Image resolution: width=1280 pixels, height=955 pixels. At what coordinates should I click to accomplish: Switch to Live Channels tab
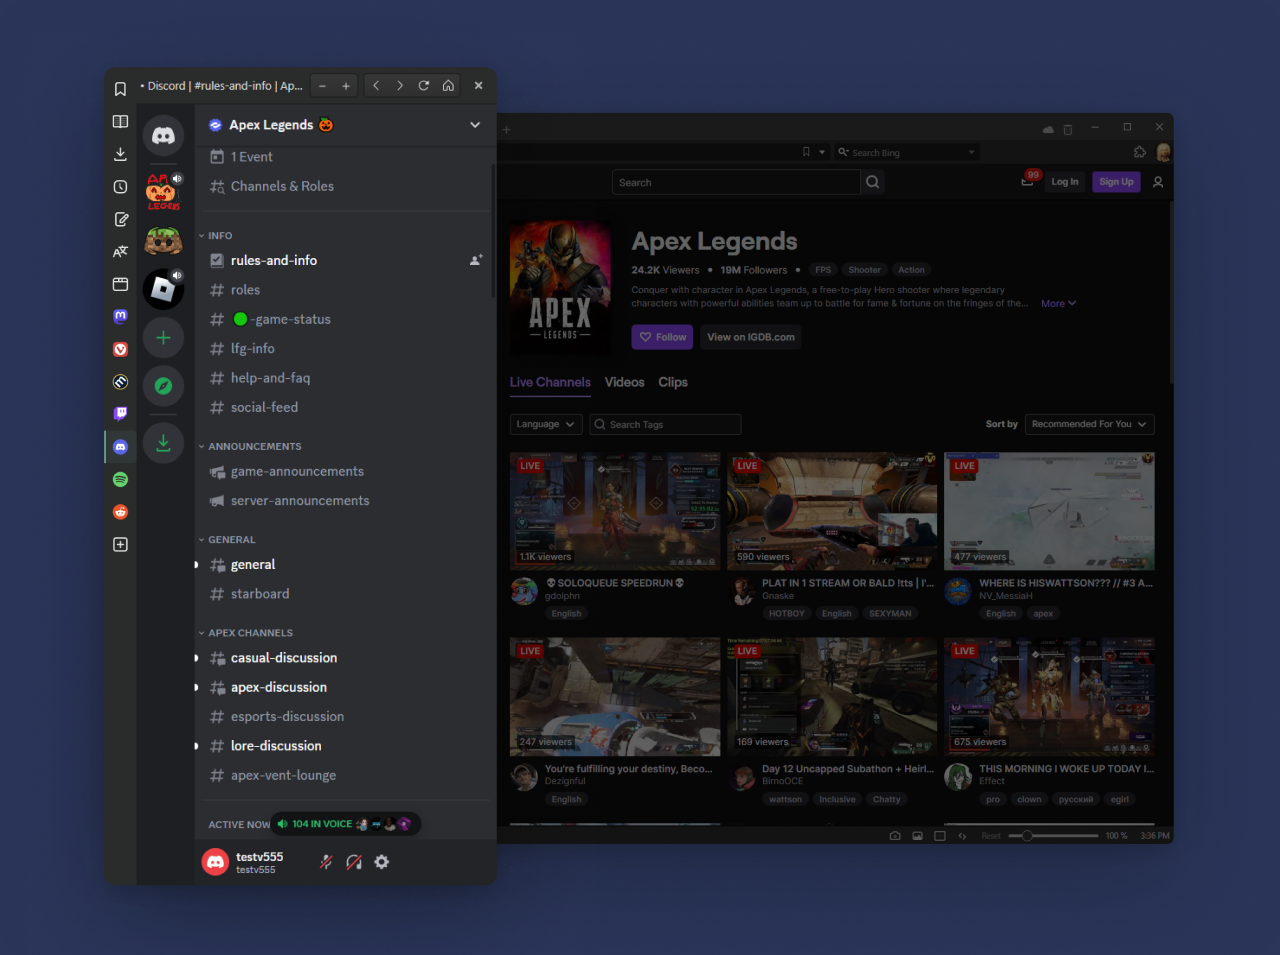(550, 382)
